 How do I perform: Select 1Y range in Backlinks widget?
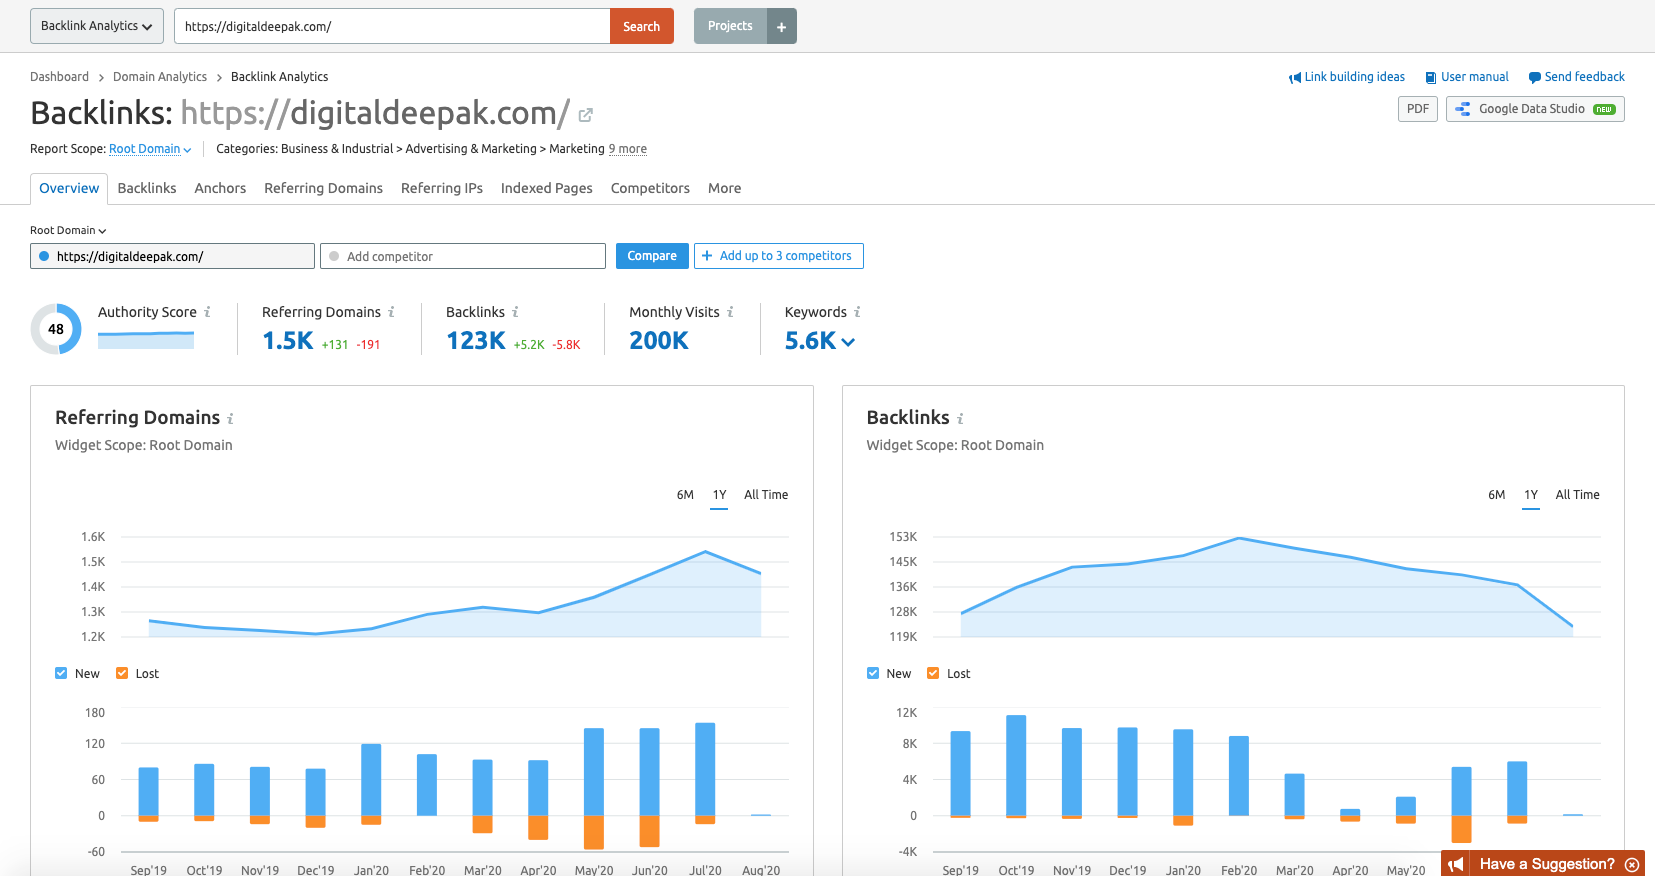pyautogui.click(x=1531, y=495)
